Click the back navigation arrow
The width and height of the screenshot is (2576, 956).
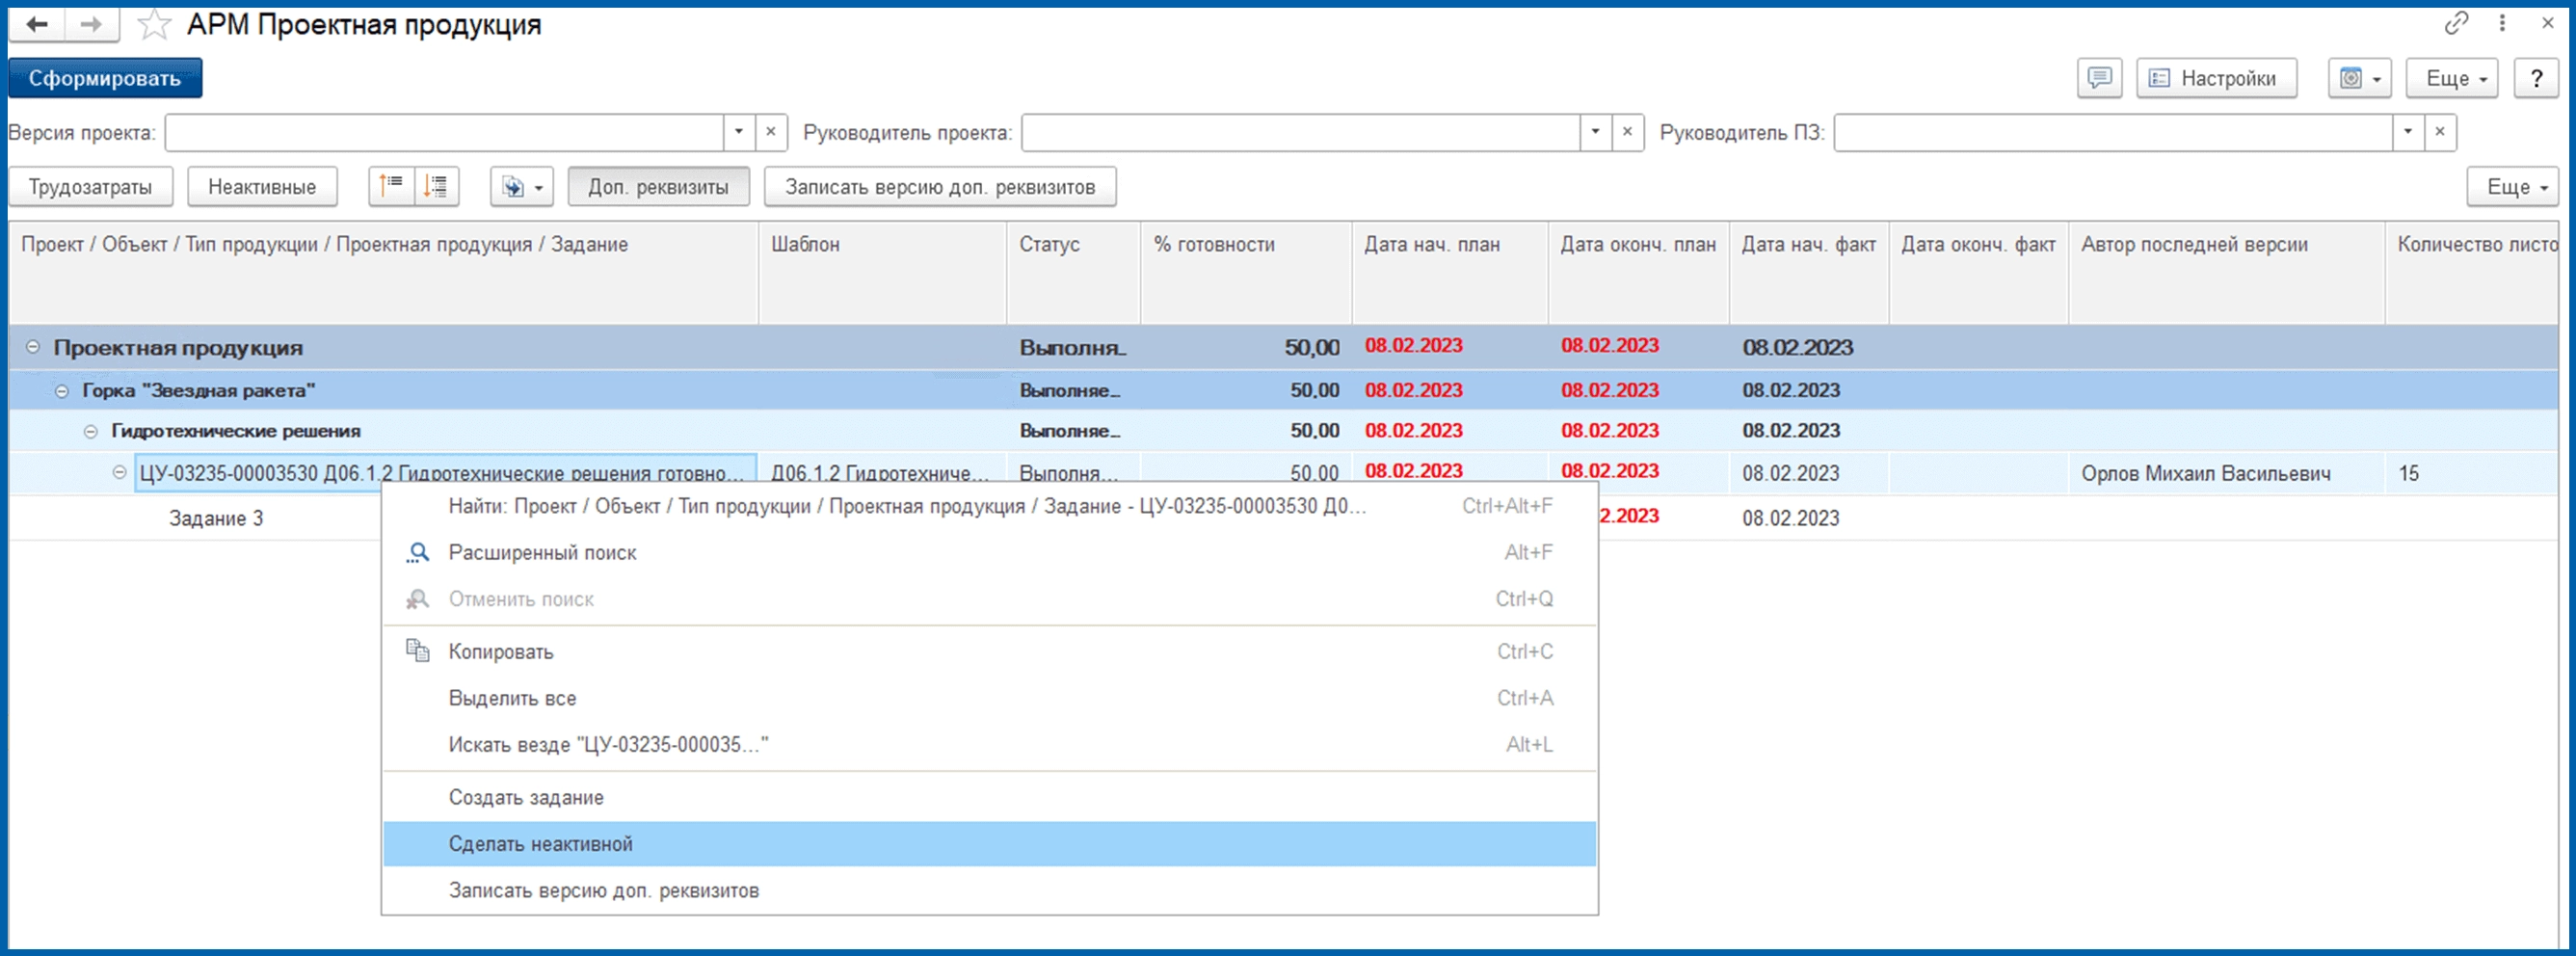click(37, 24)
